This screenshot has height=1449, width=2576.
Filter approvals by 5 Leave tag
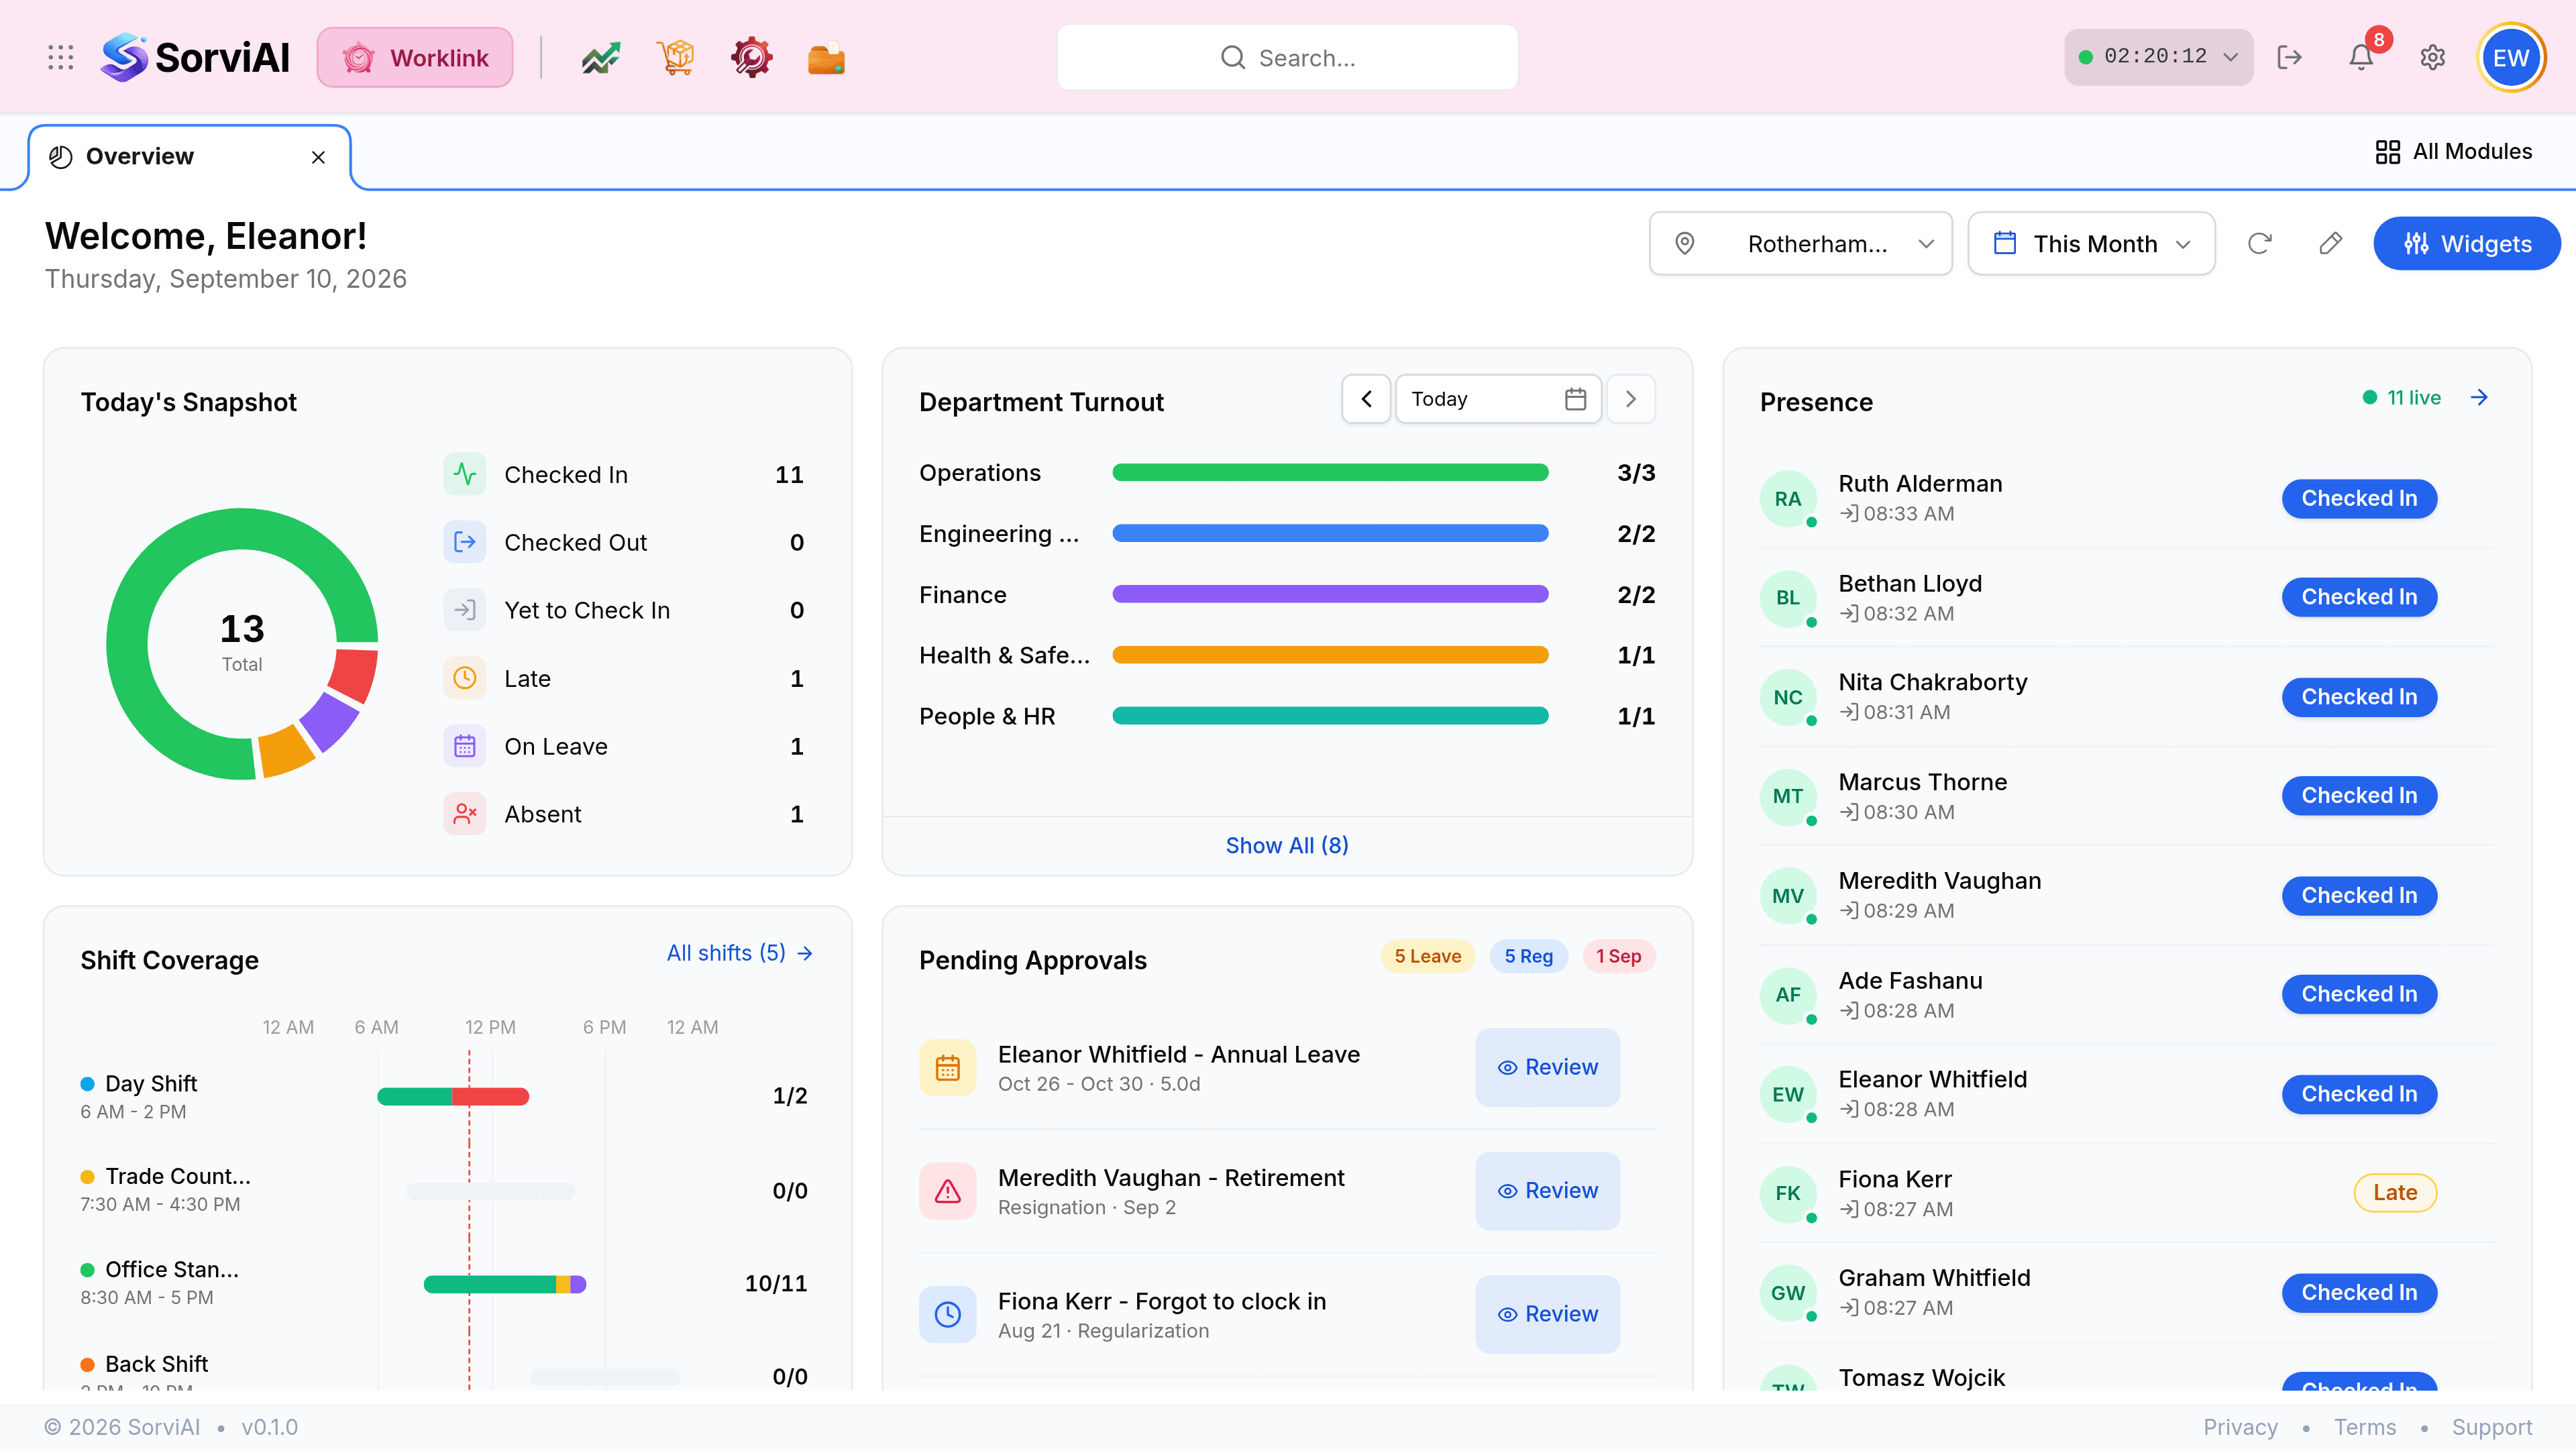[x=1428, y=956]
